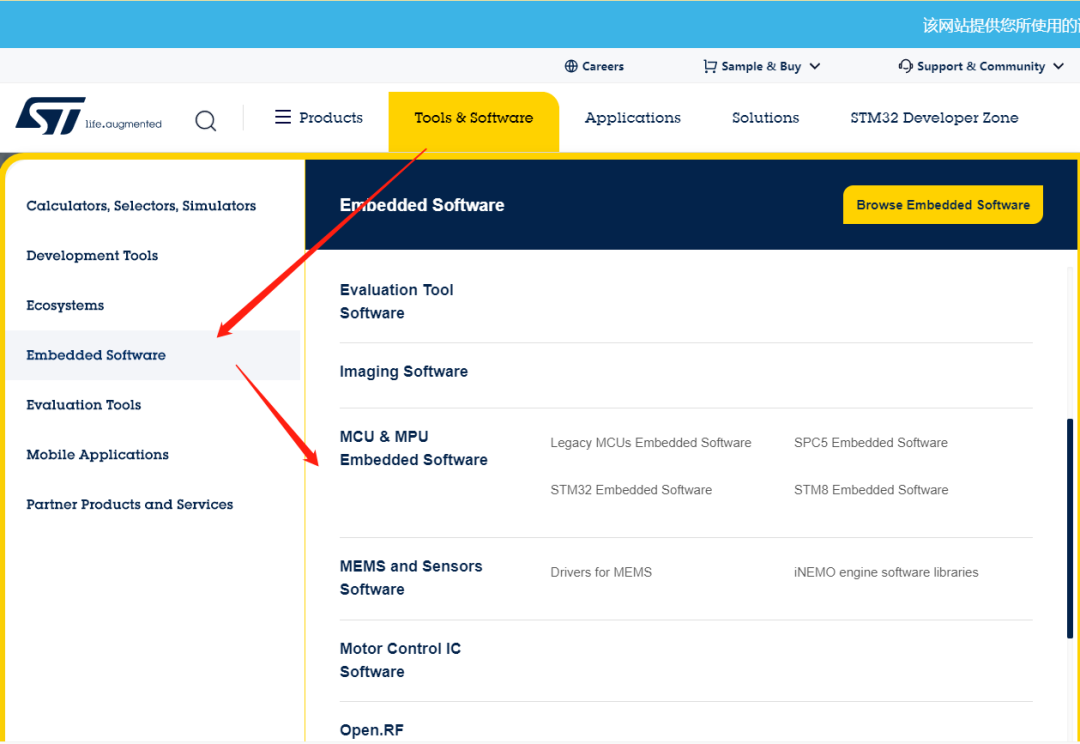Open SPC5 Embedded Software link
The height and width of the screenshot is (744, 1080).
(871, 442)
